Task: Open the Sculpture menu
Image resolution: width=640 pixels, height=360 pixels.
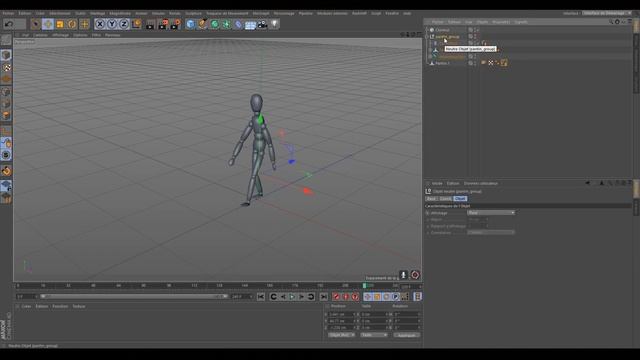Action: [x=193, y=13]
